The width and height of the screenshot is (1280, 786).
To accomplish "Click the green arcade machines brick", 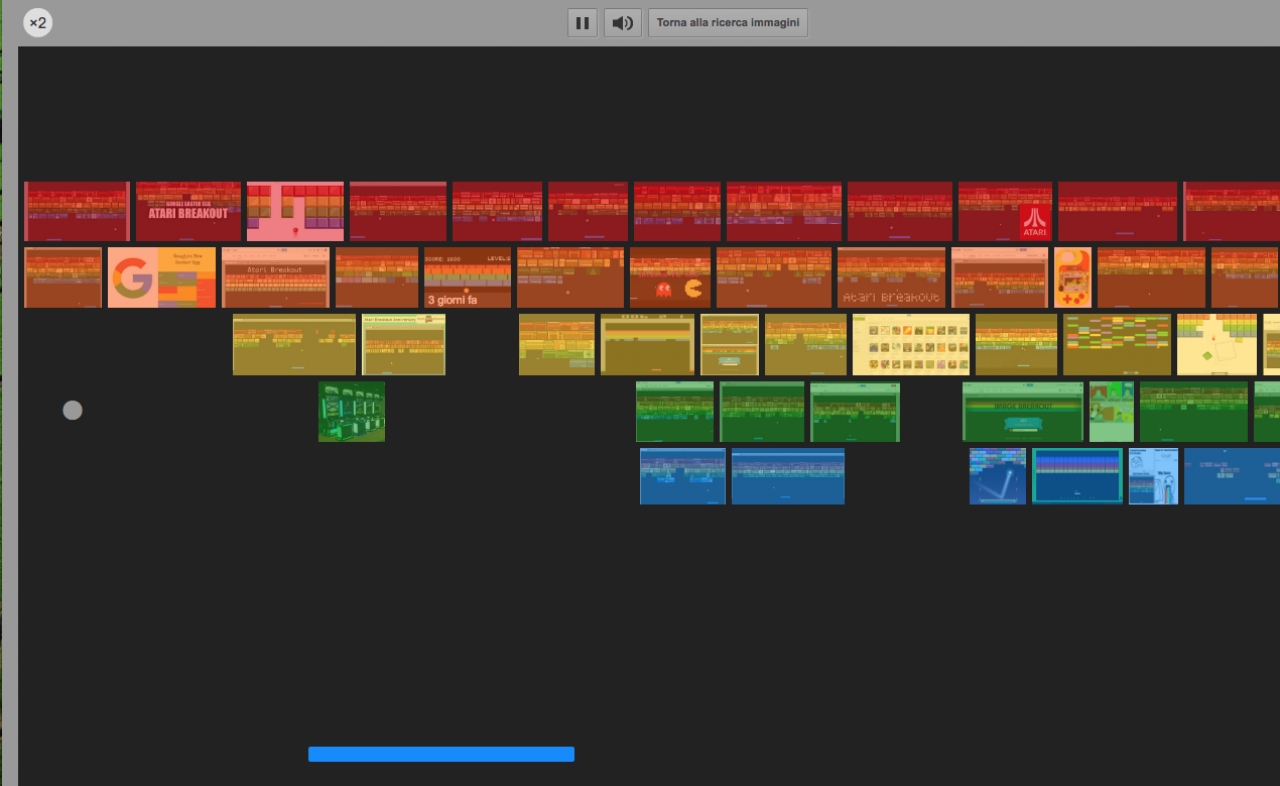I will pyautogui.click(x=351, y=411).
